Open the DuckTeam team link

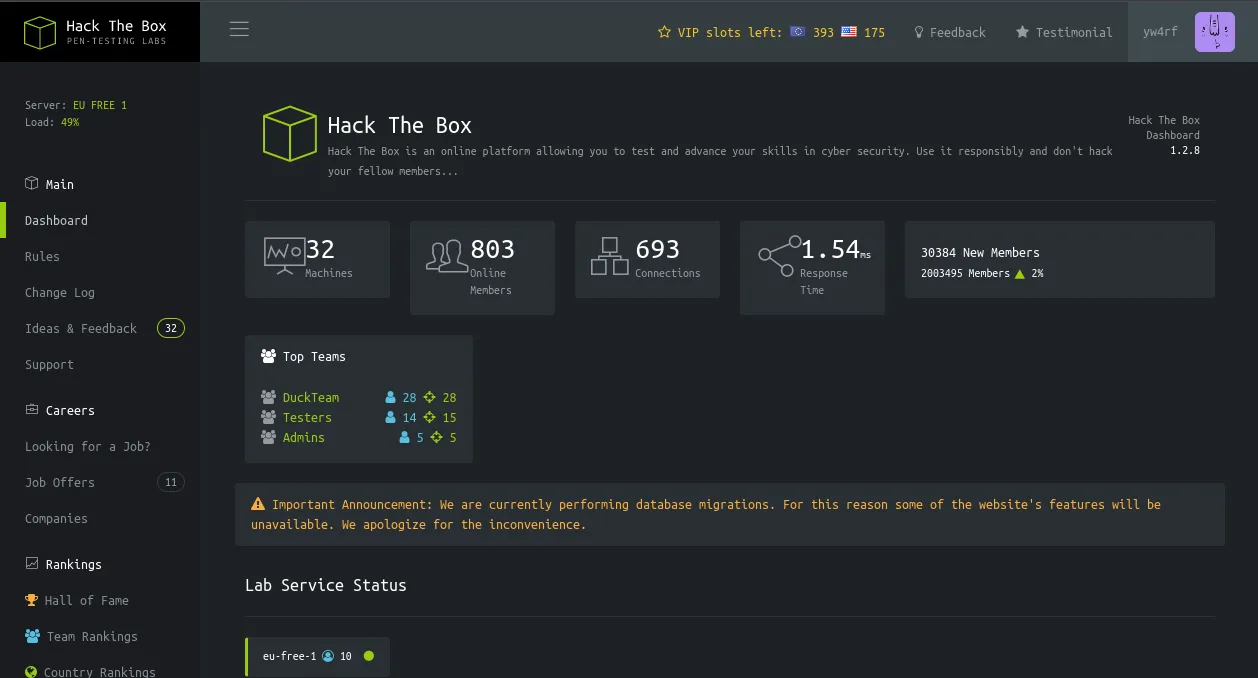pyautogui.click(x=310, y=397)
